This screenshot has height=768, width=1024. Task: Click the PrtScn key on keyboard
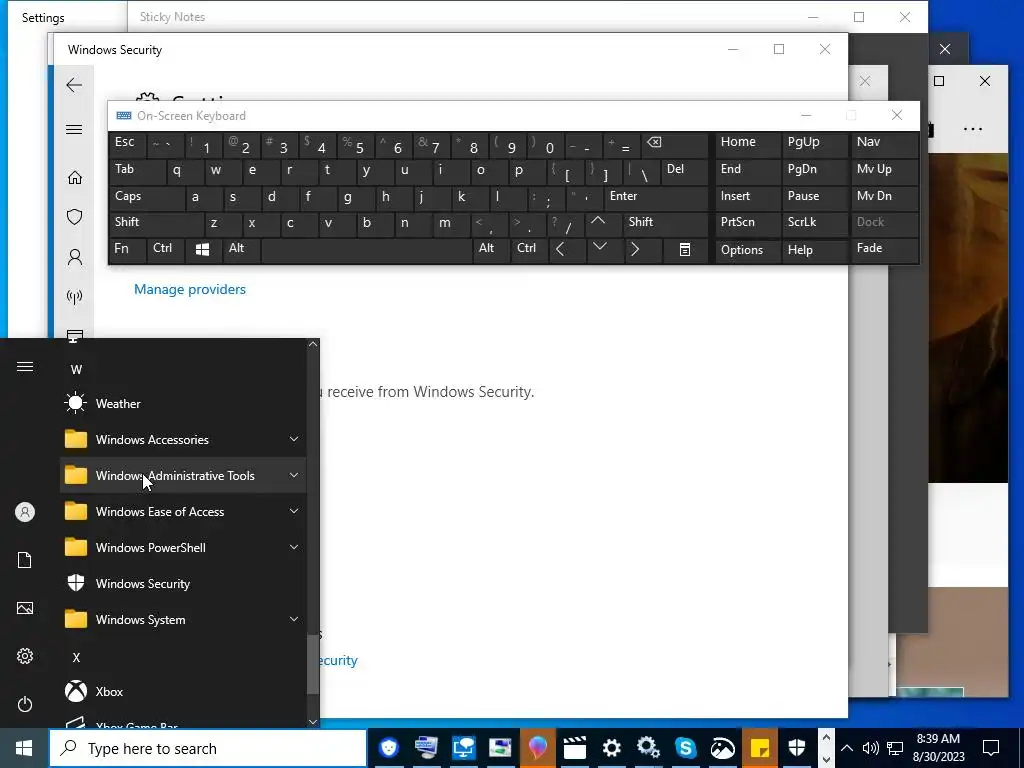tap(748, 223)
